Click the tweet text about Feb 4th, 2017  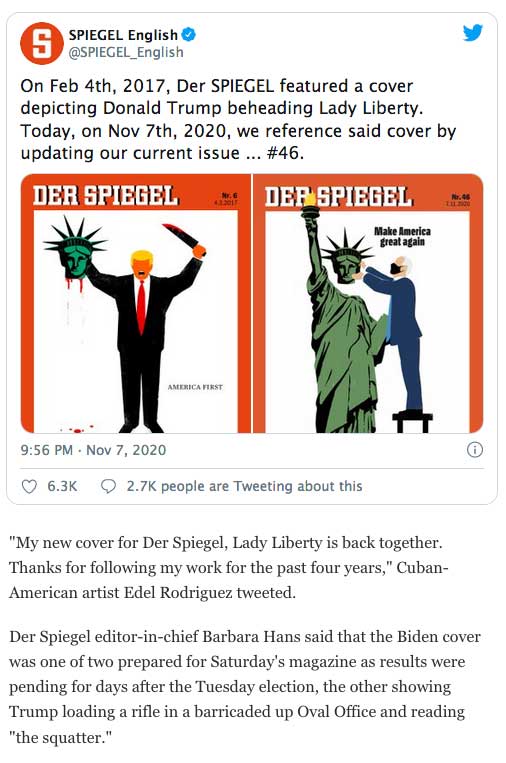pyautogui.click(x=238, y=119)
